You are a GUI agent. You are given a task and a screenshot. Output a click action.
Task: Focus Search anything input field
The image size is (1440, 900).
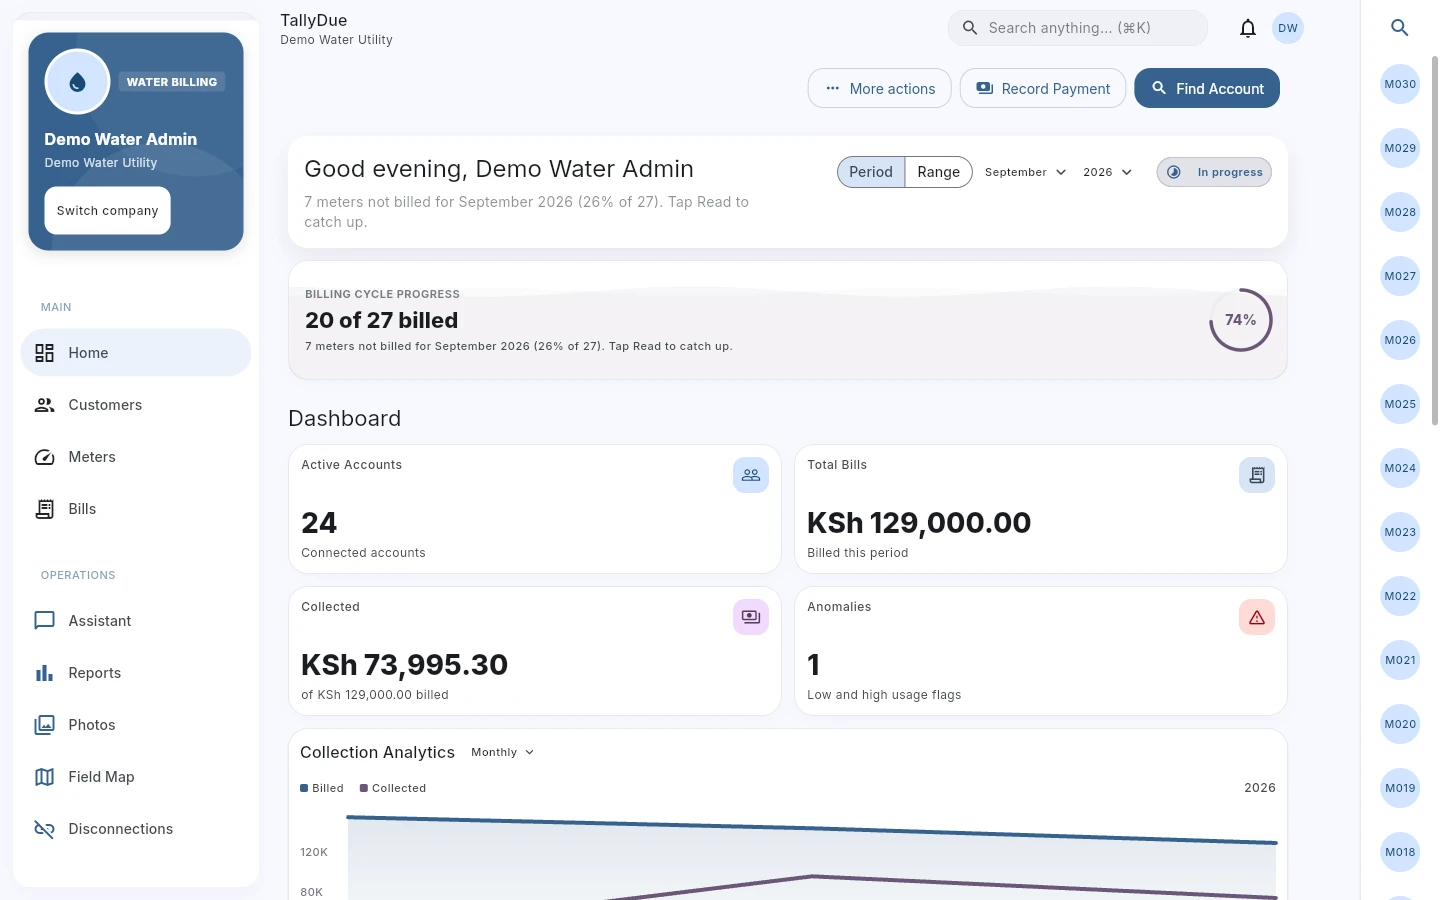pos(1078,28)
